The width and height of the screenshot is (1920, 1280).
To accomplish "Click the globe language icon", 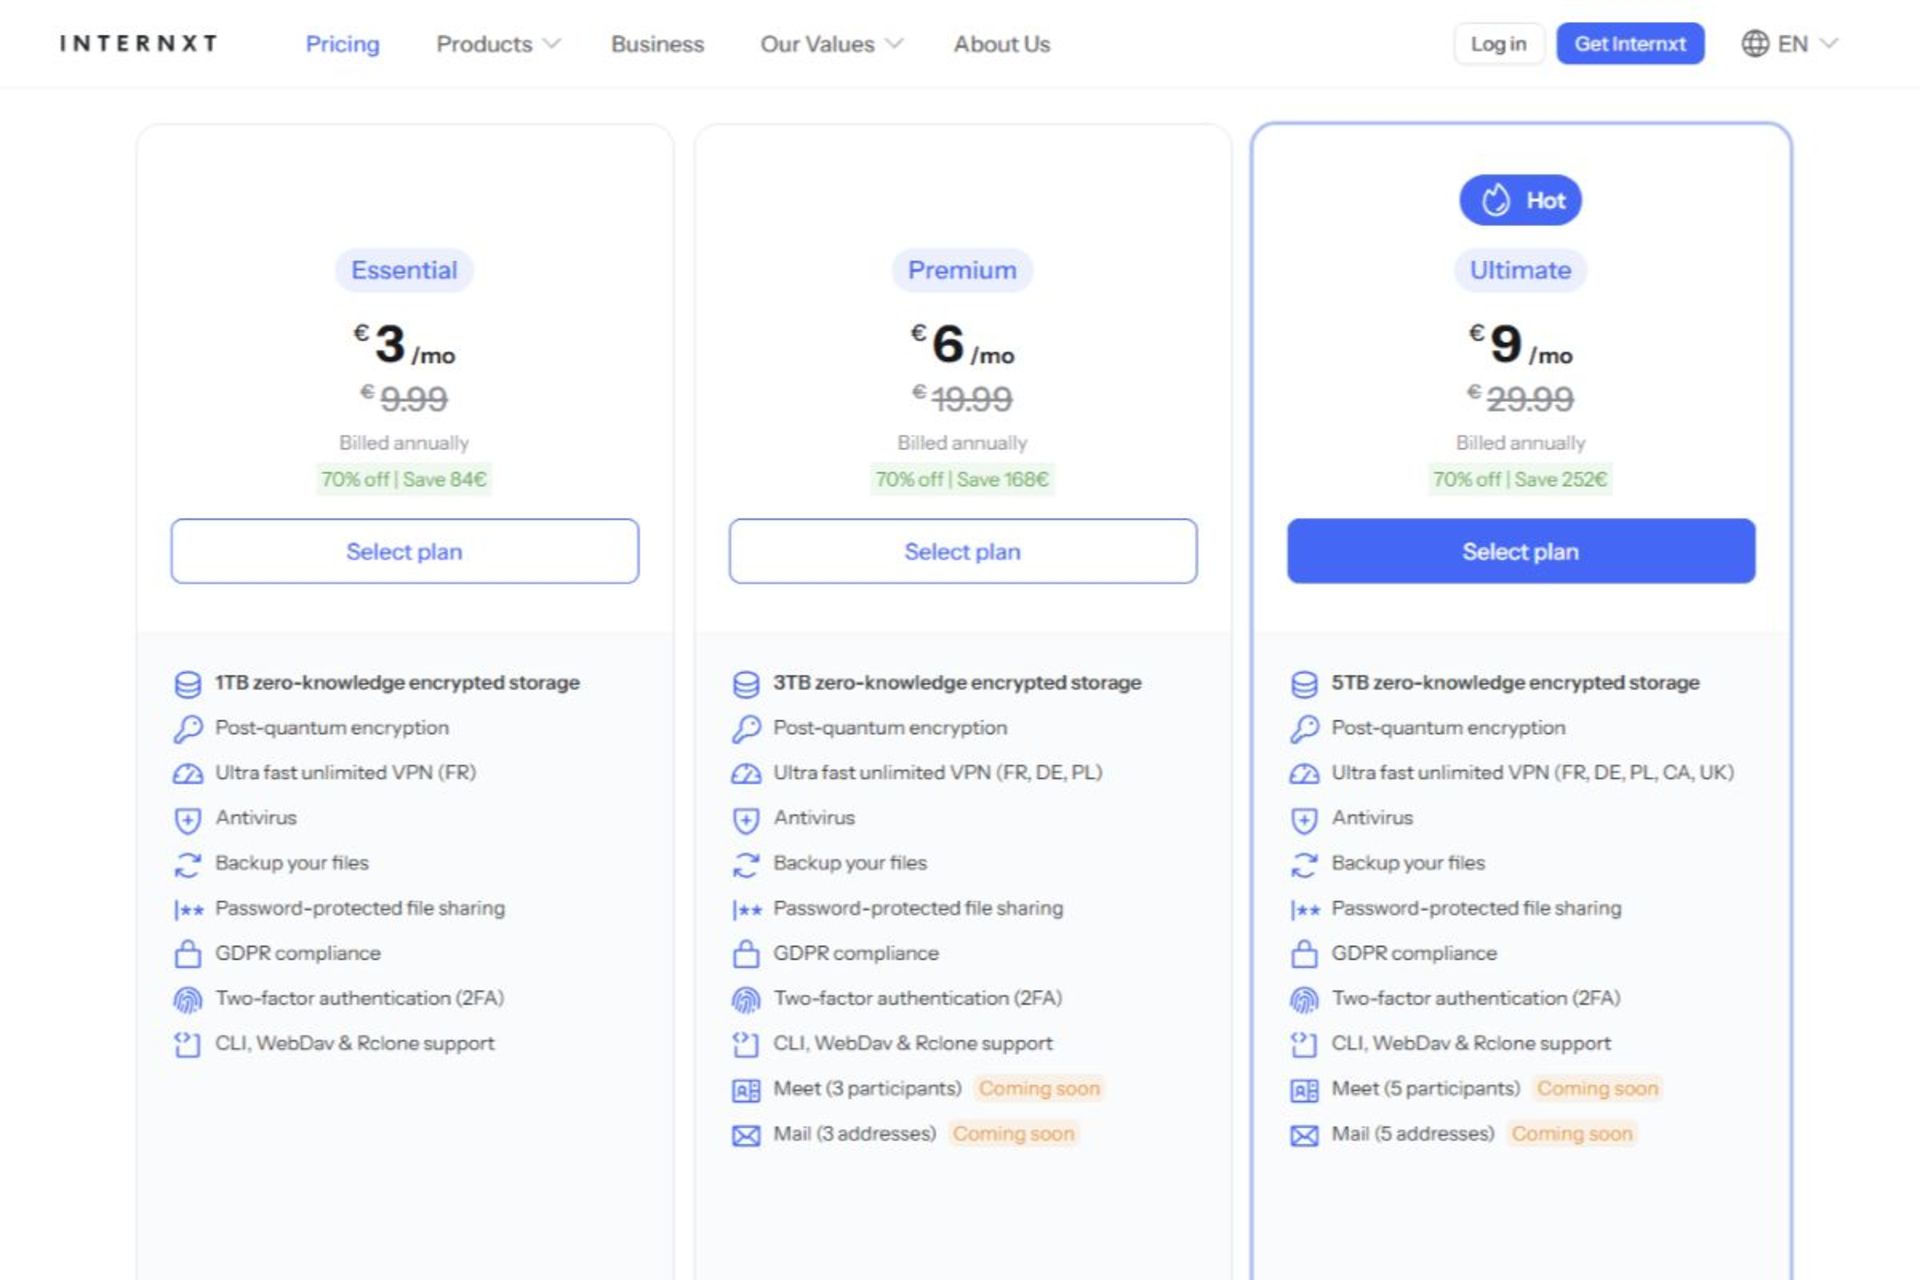I will 1754,44.
